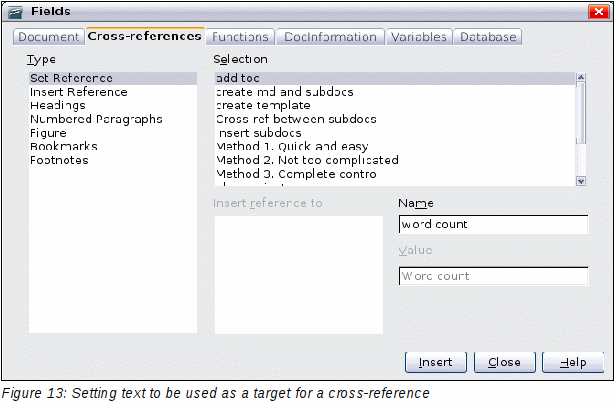
Task: Click the Name field containing 'word count'
Action: [x=493, y=224]
